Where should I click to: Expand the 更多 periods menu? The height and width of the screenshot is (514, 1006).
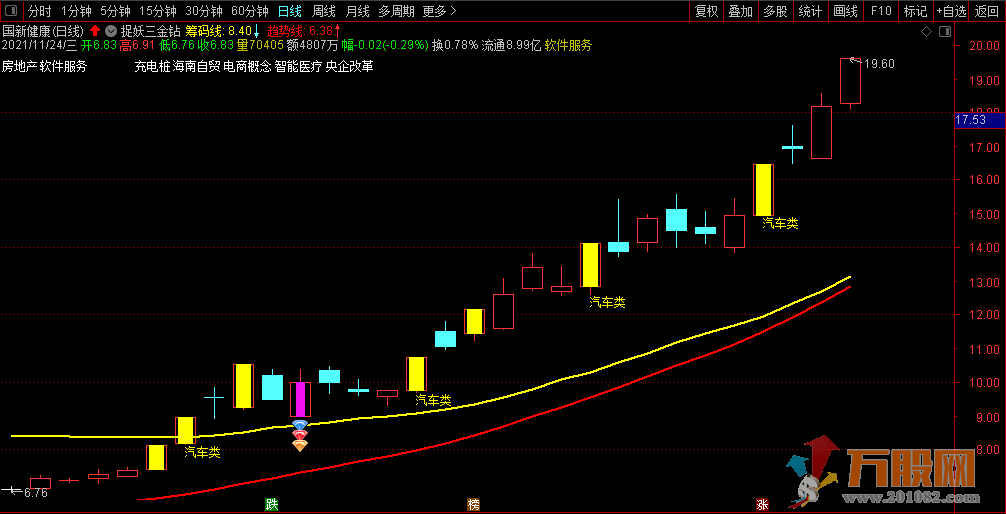438,11
